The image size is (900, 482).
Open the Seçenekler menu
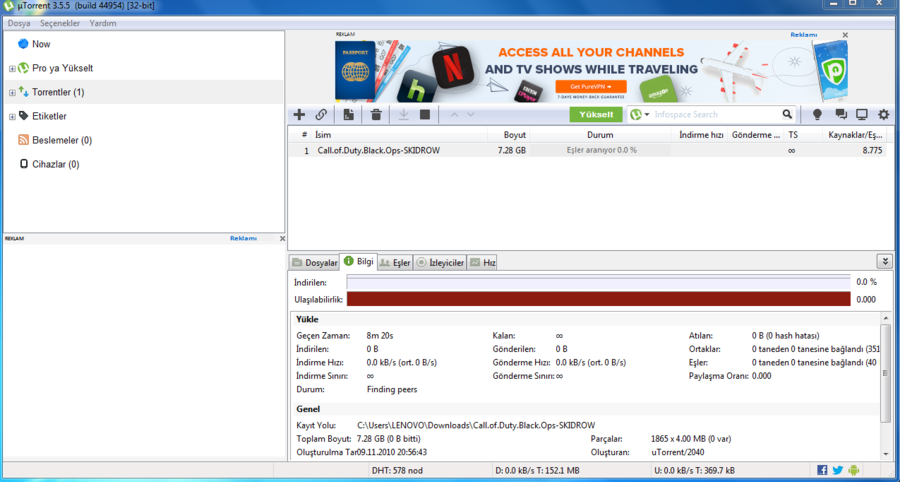60,24
